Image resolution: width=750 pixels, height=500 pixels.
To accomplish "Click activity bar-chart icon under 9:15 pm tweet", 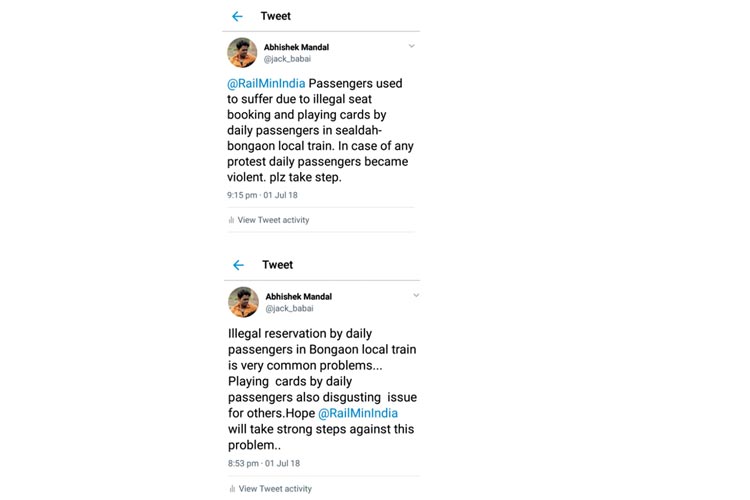I will [x=231, y=220].
